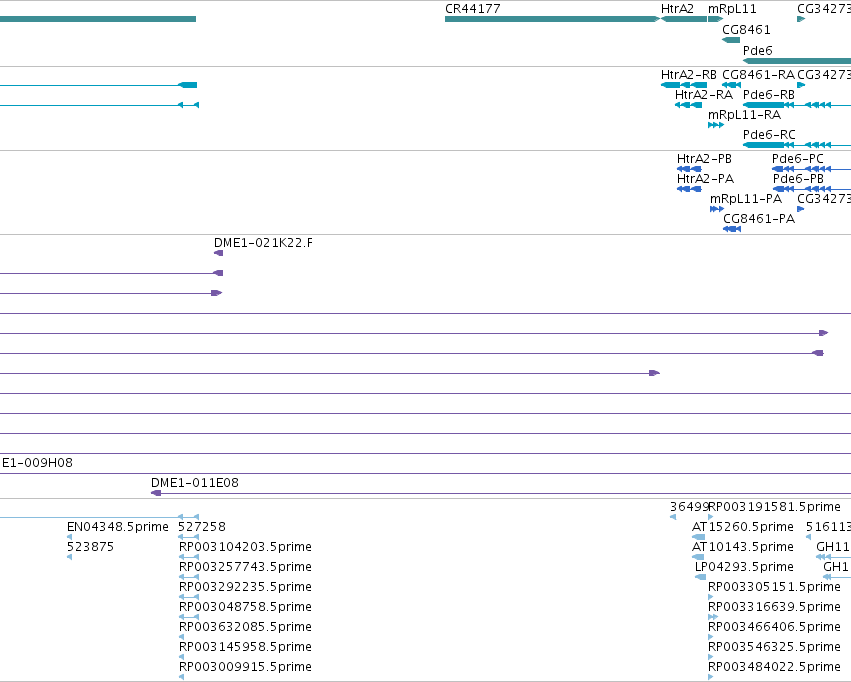Select transcript HtrA2-RB
The height and width of the screenshot is (682, 851).
[x=688, y=75]
